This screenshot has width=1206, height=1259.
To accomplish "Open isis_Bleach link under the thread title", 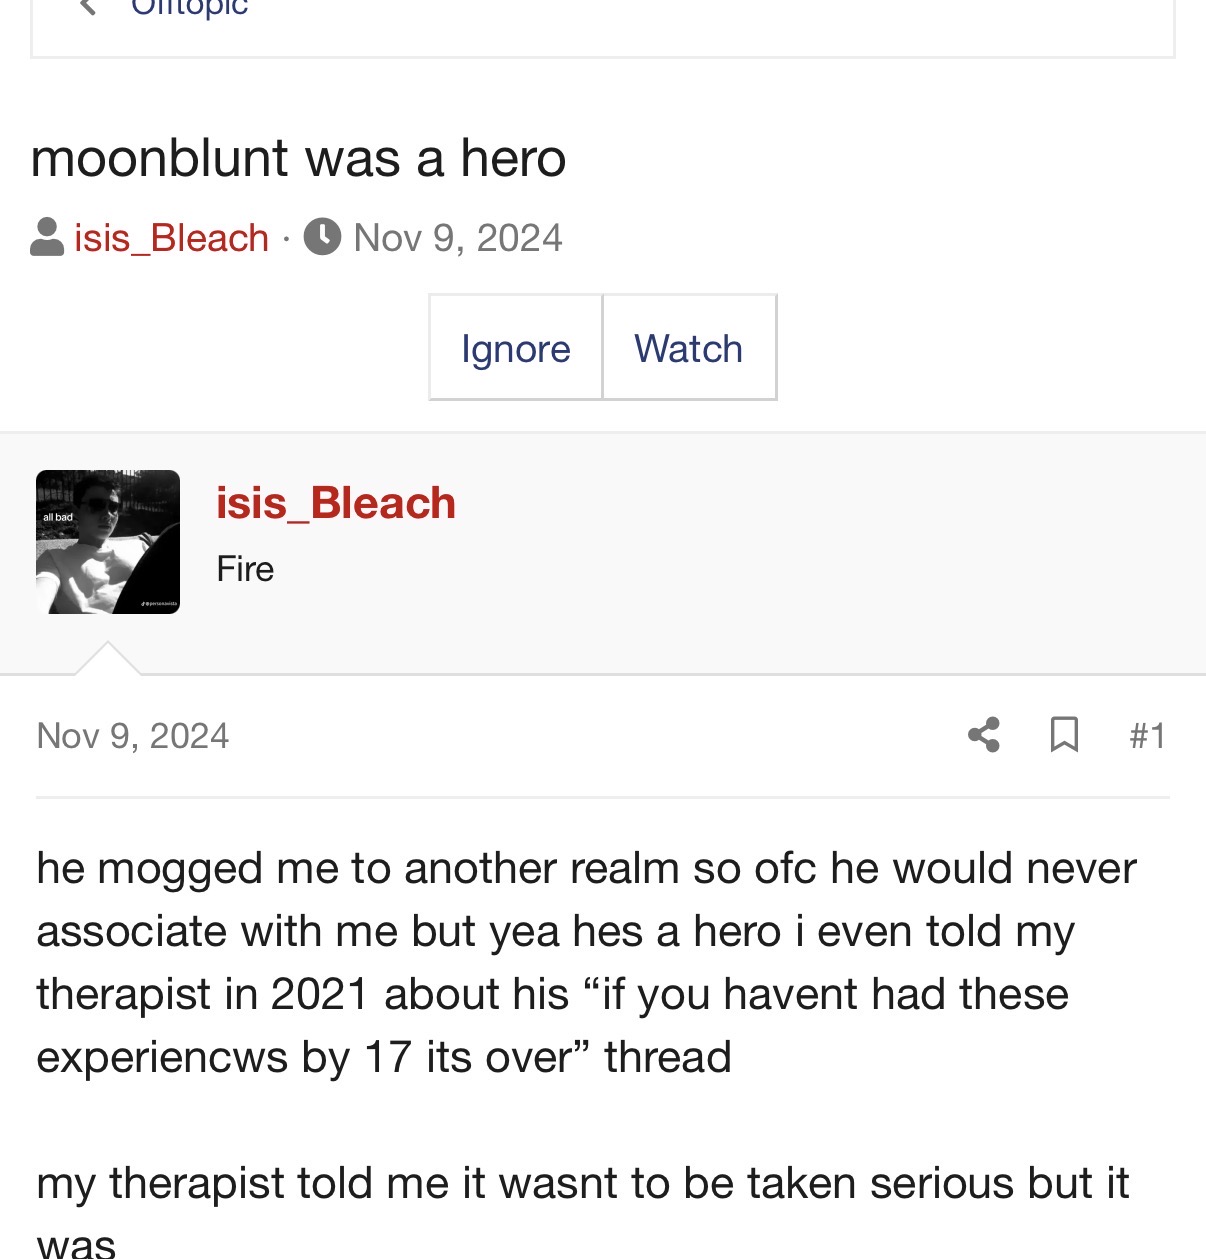I will coord(171,238).
